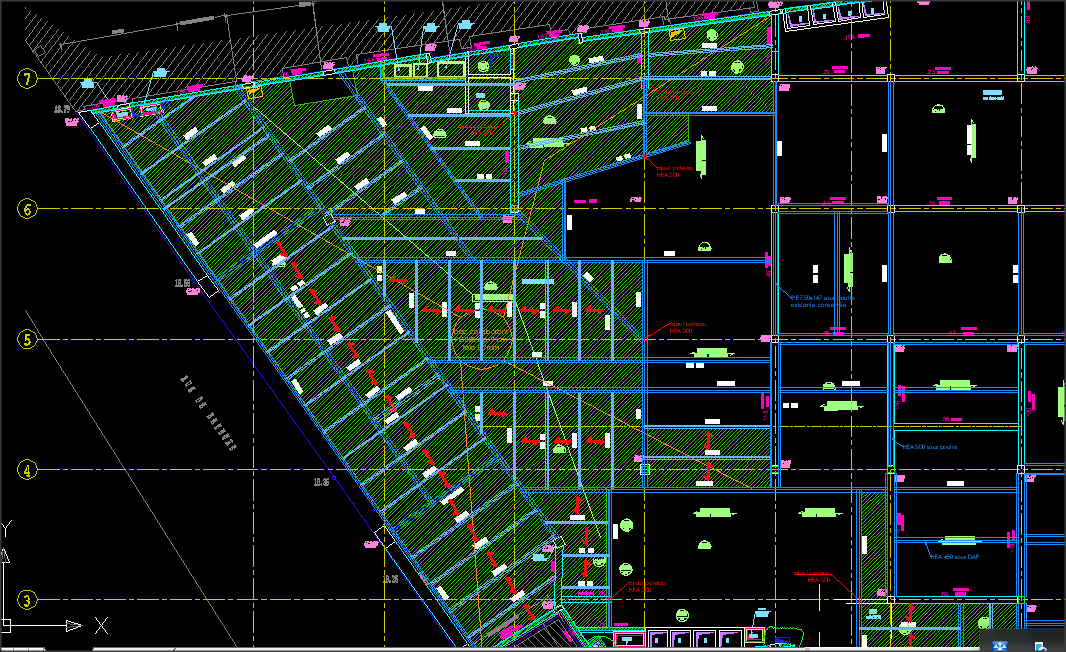The height and width of the screenshot is (652, 1066).
Task: Select grid axis bubble number 3
Action: tap(28, 600)
